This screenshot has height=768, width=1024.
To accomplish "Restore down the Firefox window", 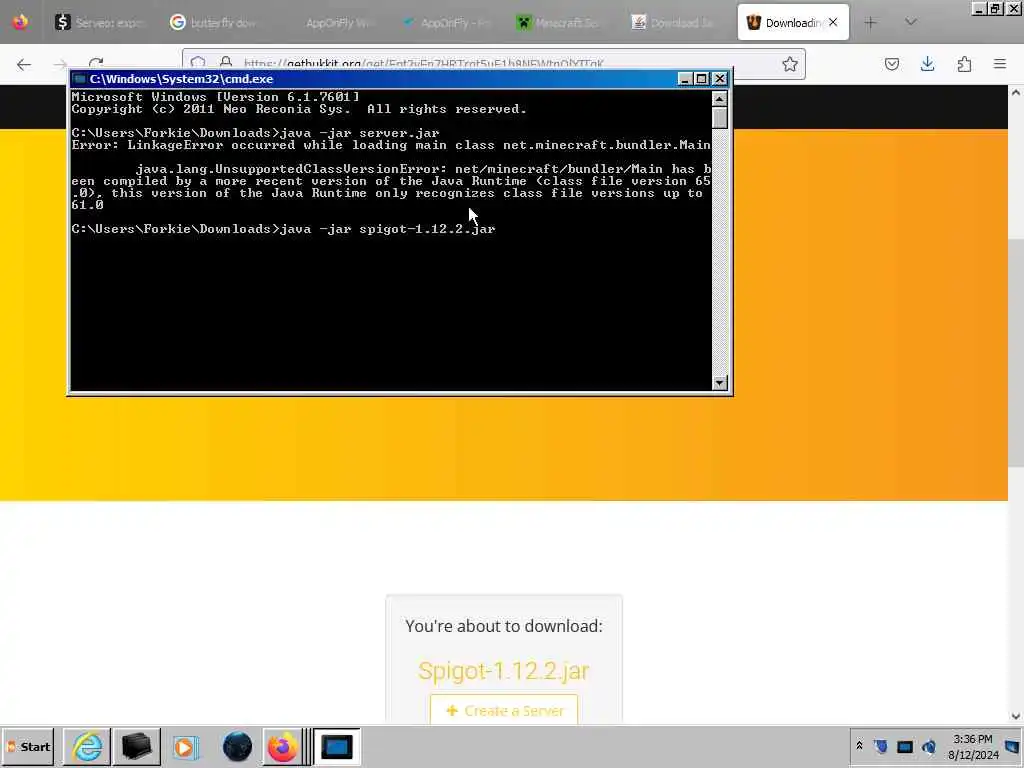I will click(995, 8).
